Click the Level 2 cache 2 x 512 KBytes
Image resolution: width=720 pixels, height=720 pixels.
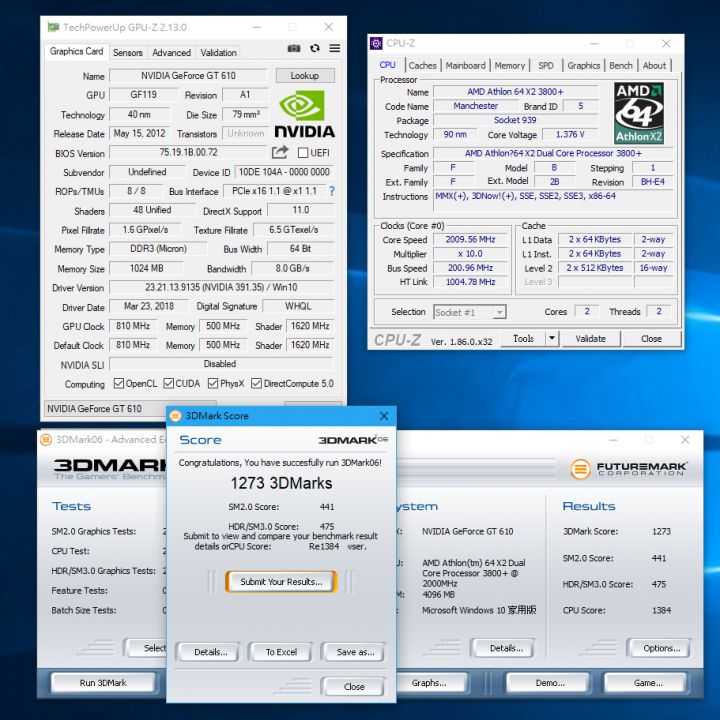click(x=595, y=268)
